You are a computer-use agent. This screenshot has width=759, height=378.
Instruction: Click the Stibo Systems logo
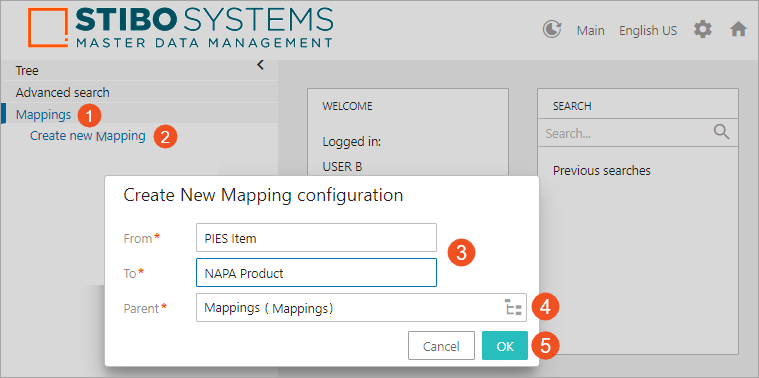point(181,28)
